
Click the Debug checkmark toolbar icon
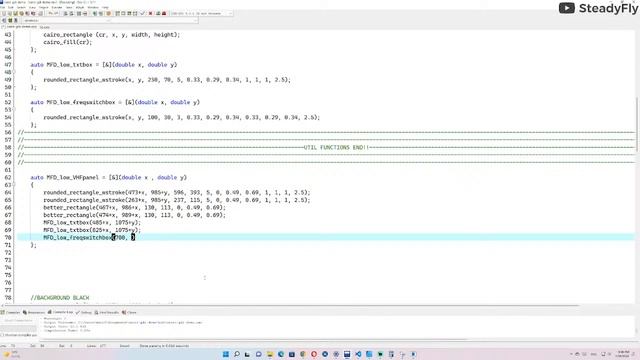pyautogui.click(x=142, y=13)
